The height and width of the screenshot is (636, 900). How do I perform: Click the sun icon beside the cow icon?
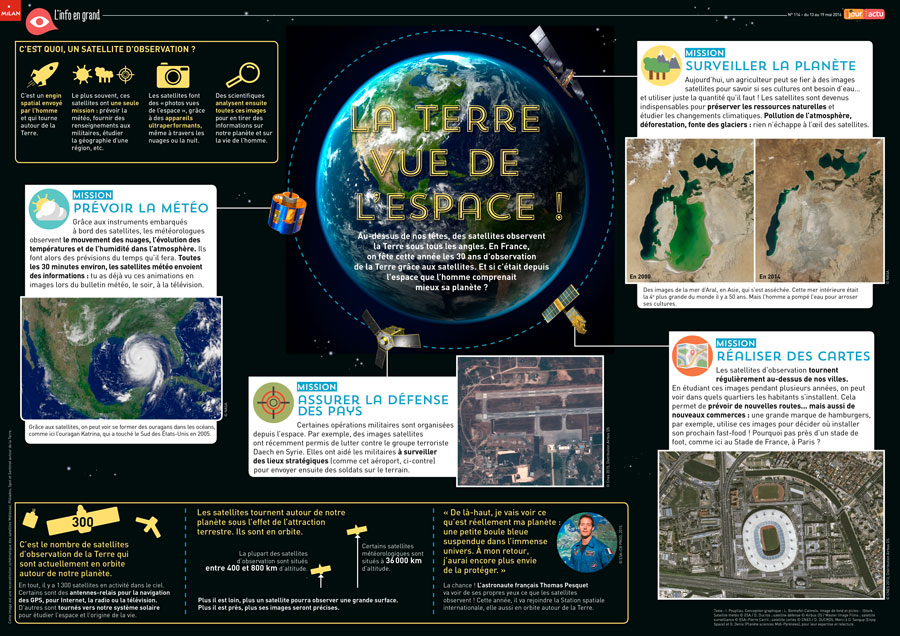click(82, 74)
